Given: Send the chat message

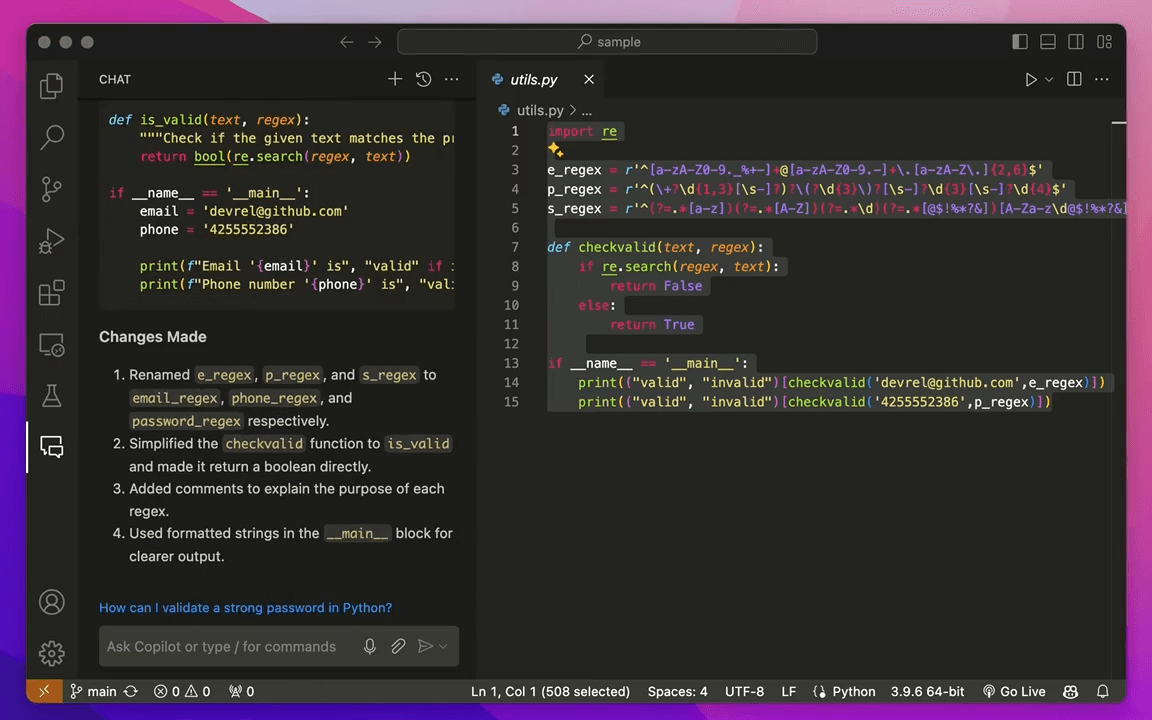Looking at the screenshot, I should coord(425,647).
